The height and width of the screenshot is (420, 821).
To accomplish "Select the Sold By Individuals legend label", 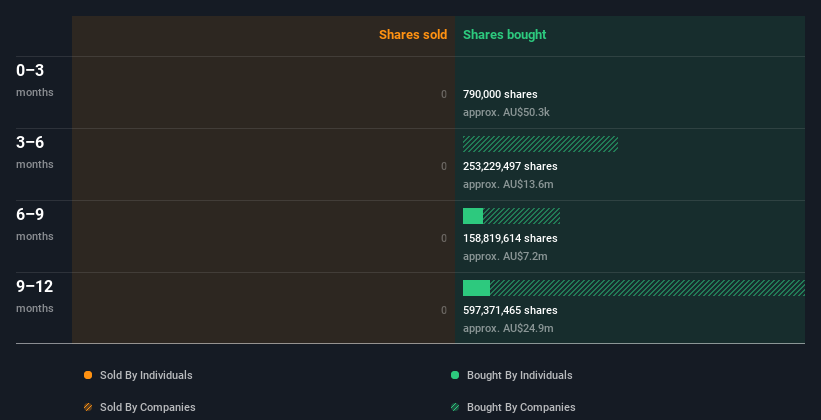I will (146, 375).
